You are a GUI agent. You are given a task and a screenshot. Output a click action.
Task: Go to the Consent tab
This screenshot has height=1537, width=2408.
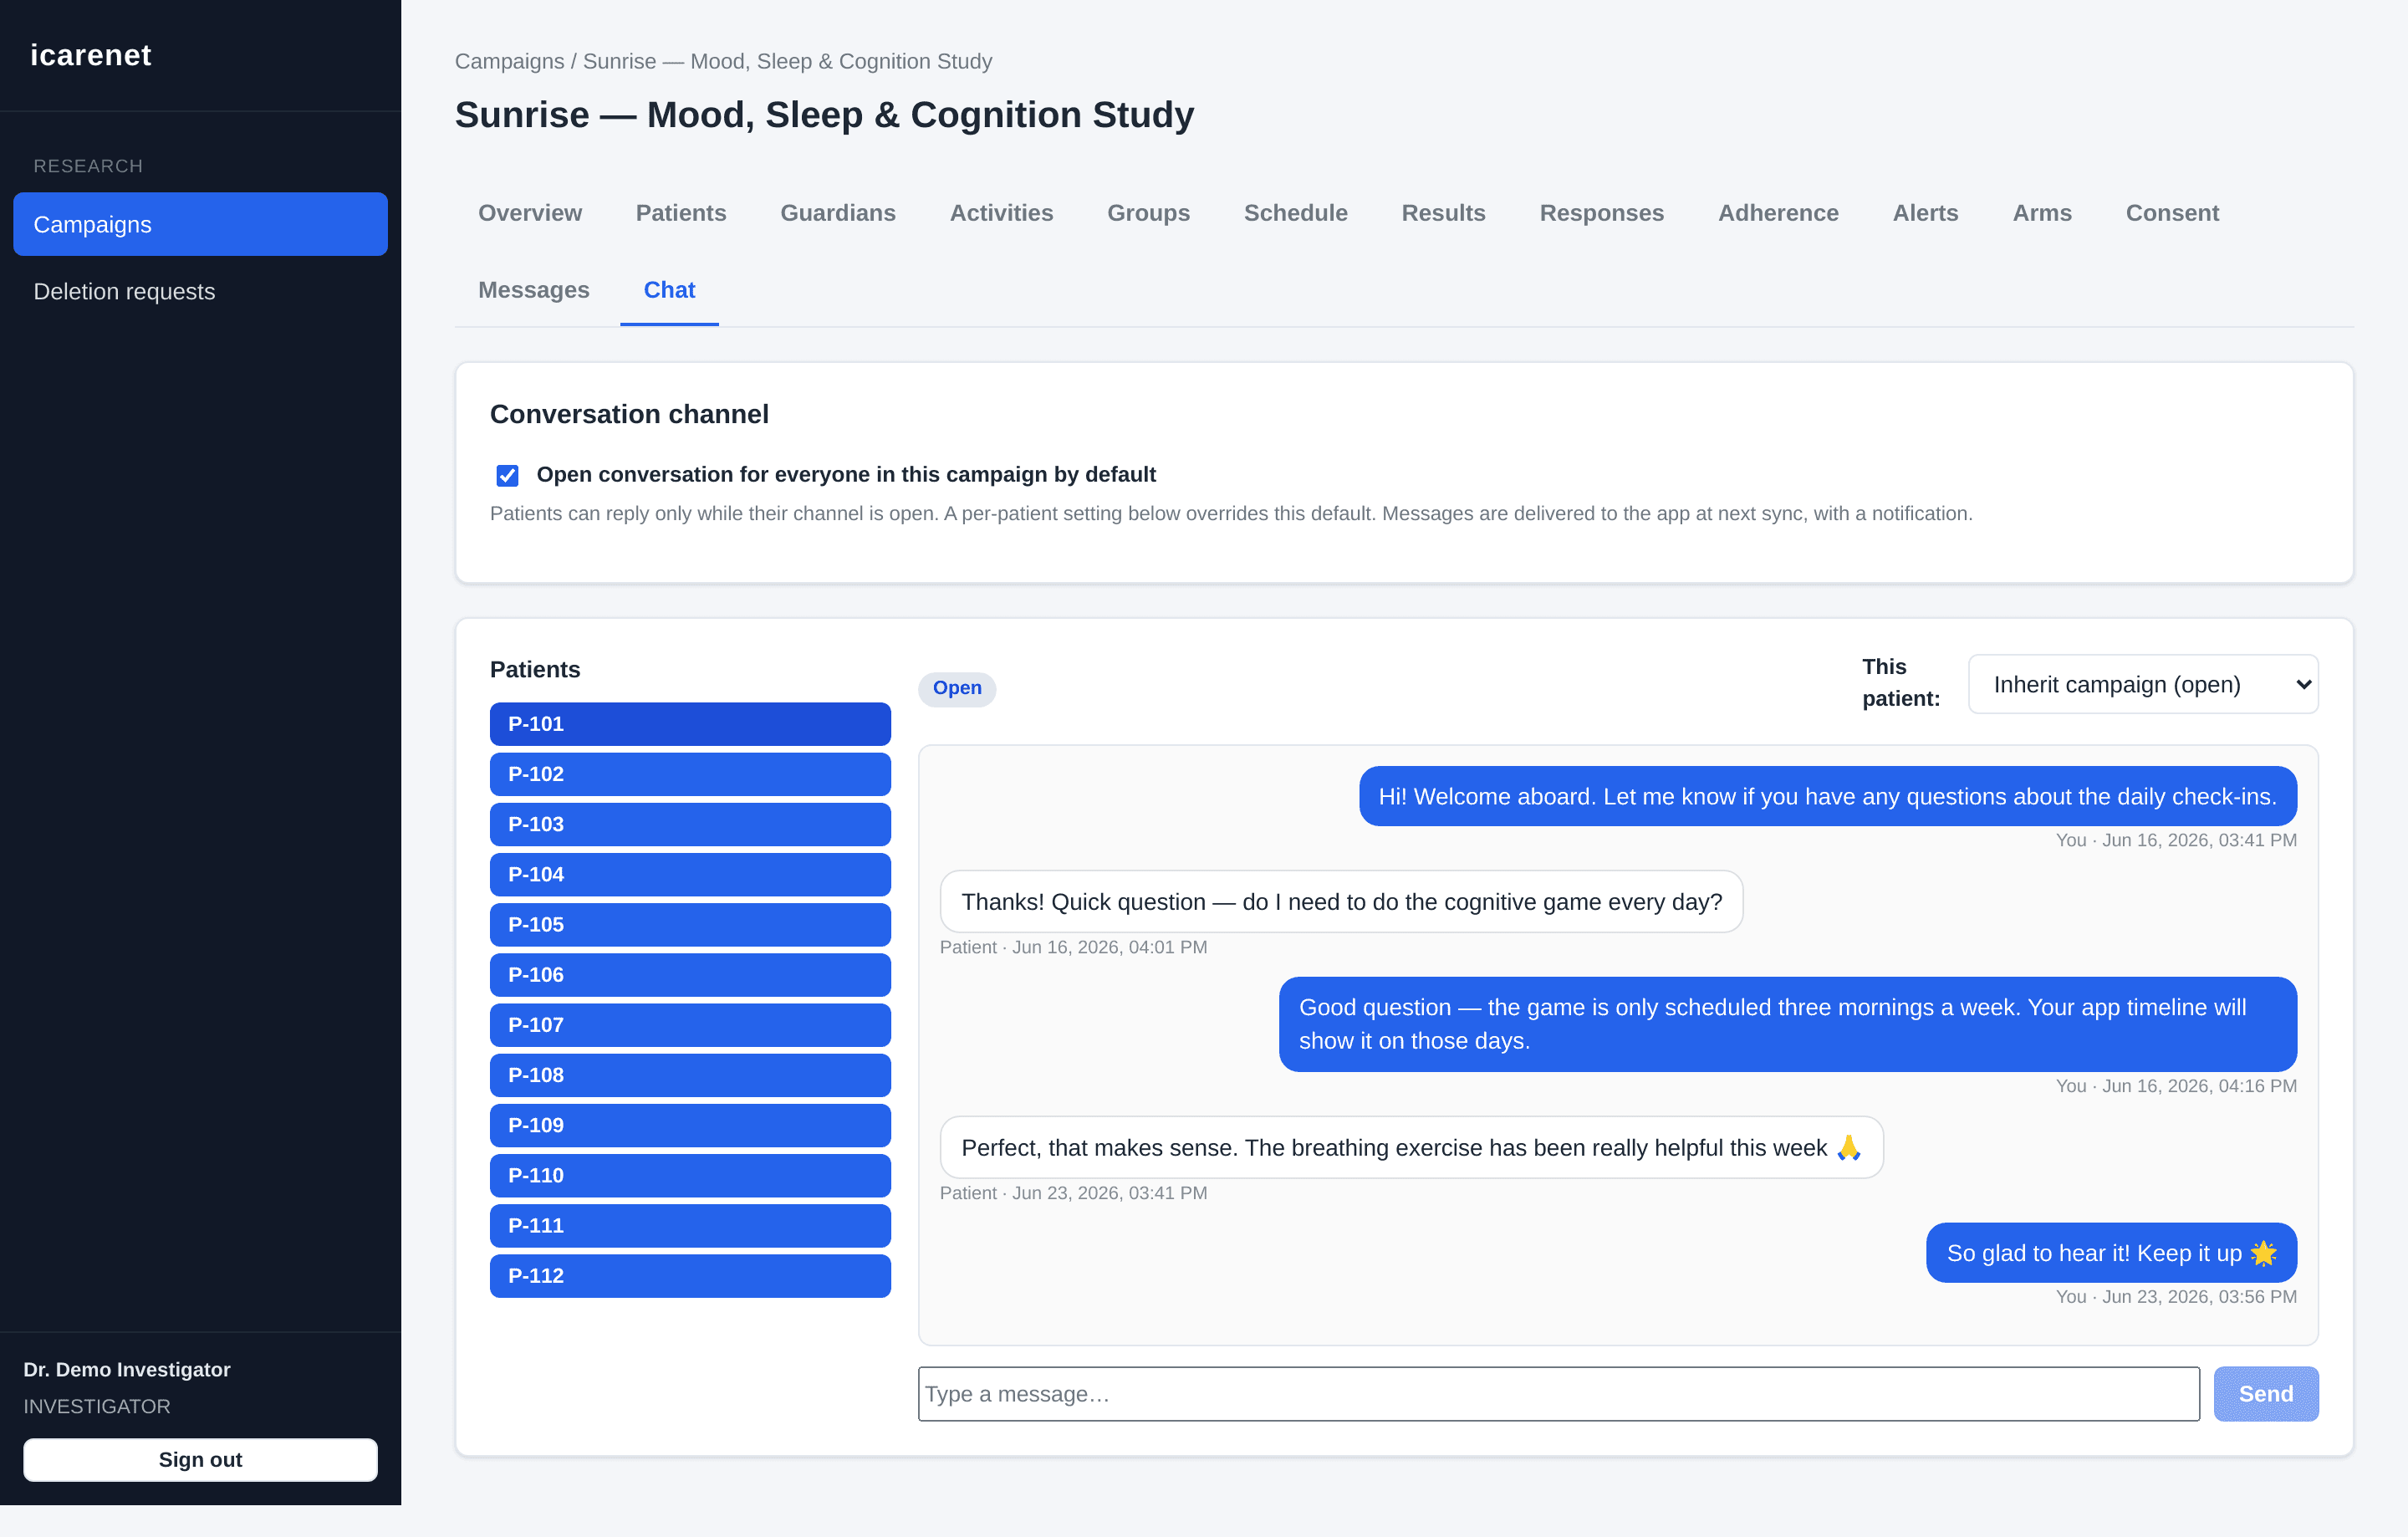(2171, 213)
